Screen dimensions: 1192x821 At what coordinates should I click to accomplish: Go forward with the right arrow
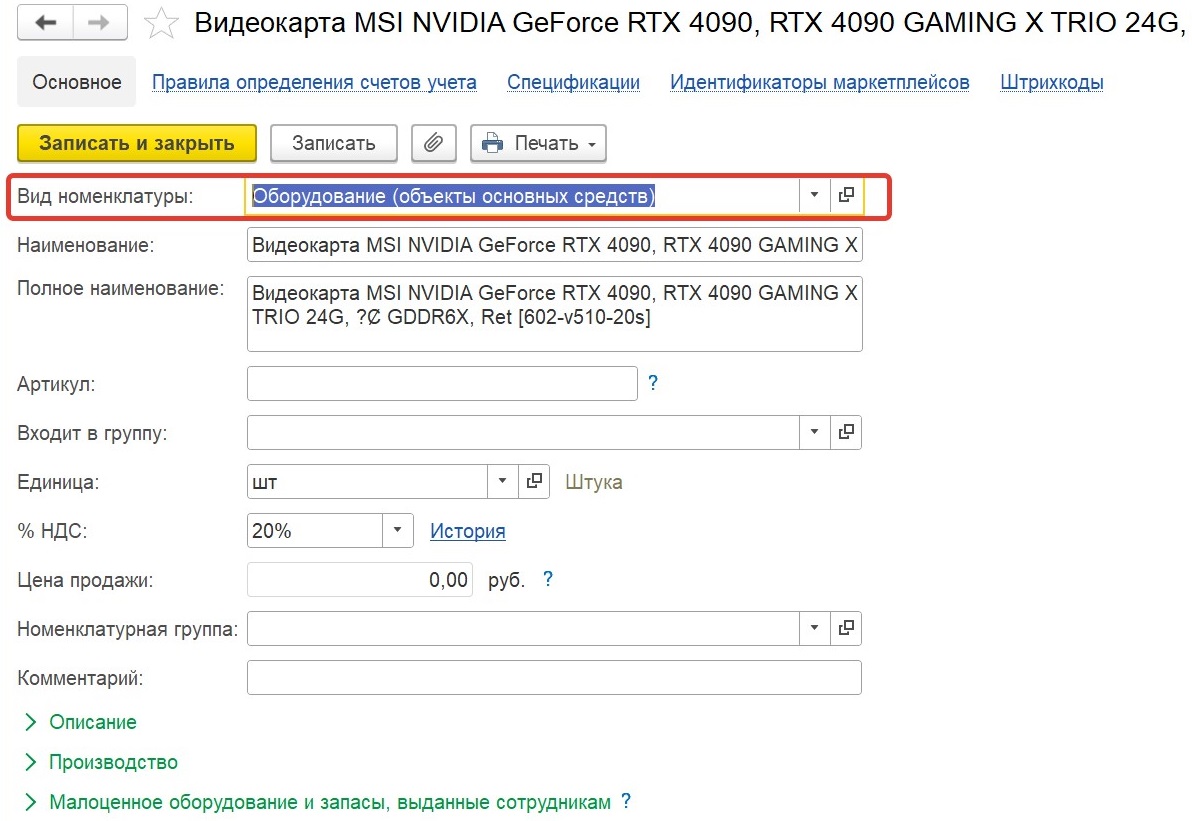100,23
